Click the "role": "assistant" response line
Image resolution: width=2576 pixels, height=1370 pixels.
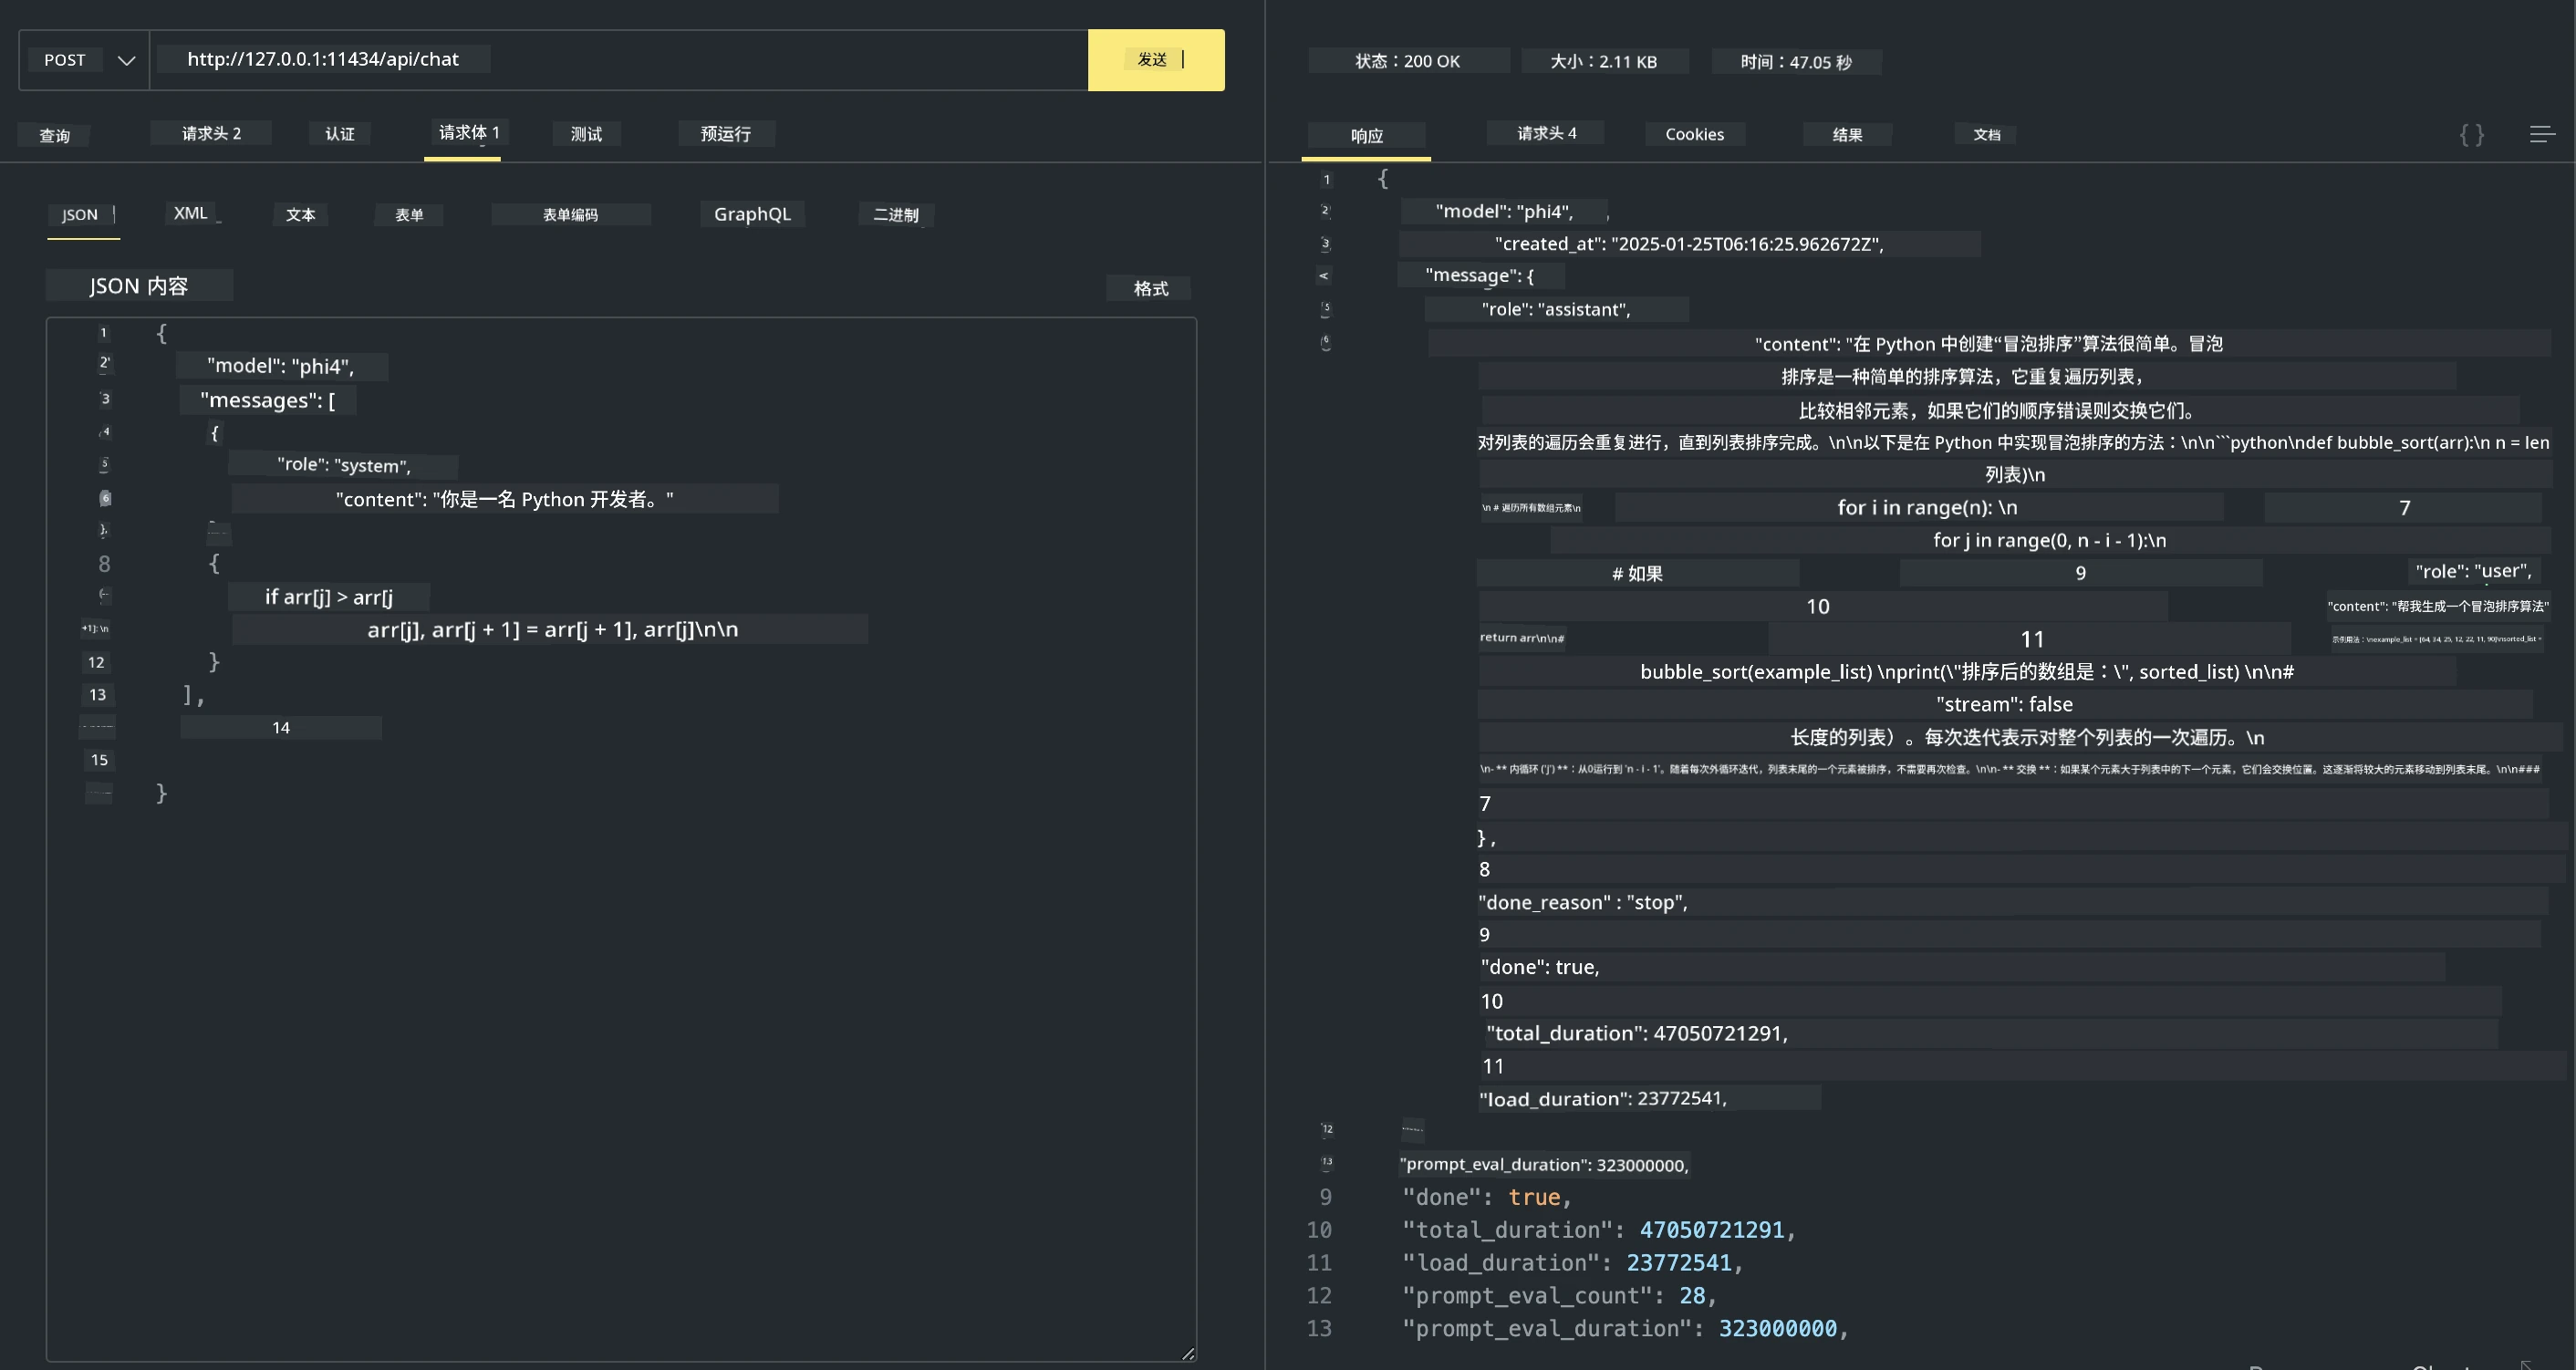[1556, 310]
